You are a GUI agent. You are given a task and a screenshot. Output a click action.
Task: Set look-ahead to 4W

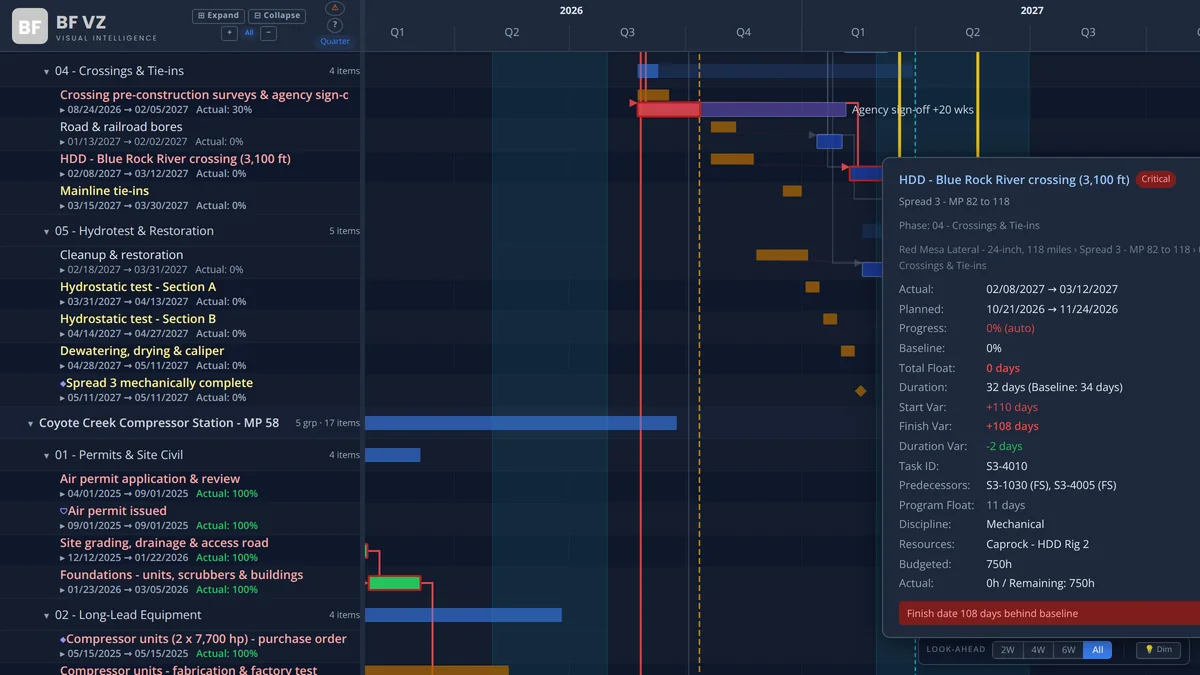click(x=1038, y=650)
